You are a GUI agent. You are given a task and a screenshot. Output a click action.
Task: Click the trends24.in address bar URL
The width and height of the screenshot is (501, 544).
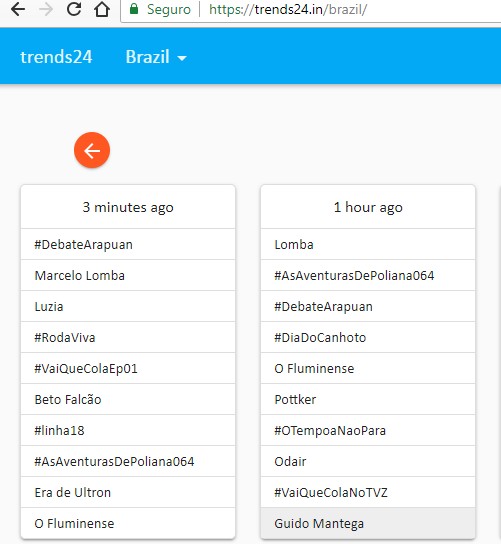point(288,9)
